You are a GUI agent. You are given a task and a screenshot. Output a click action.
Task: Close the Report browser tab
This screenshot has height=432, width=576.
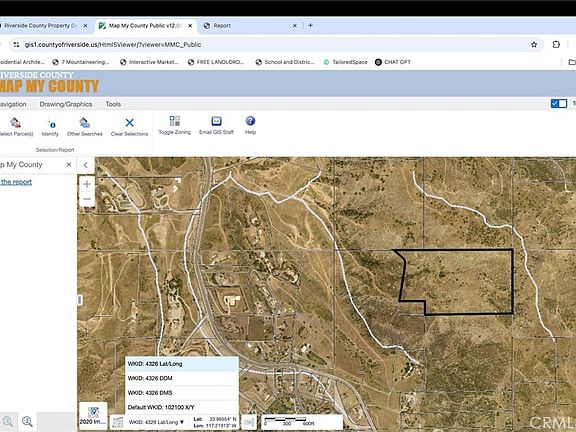pyautogui.click(x=295, y=26)
